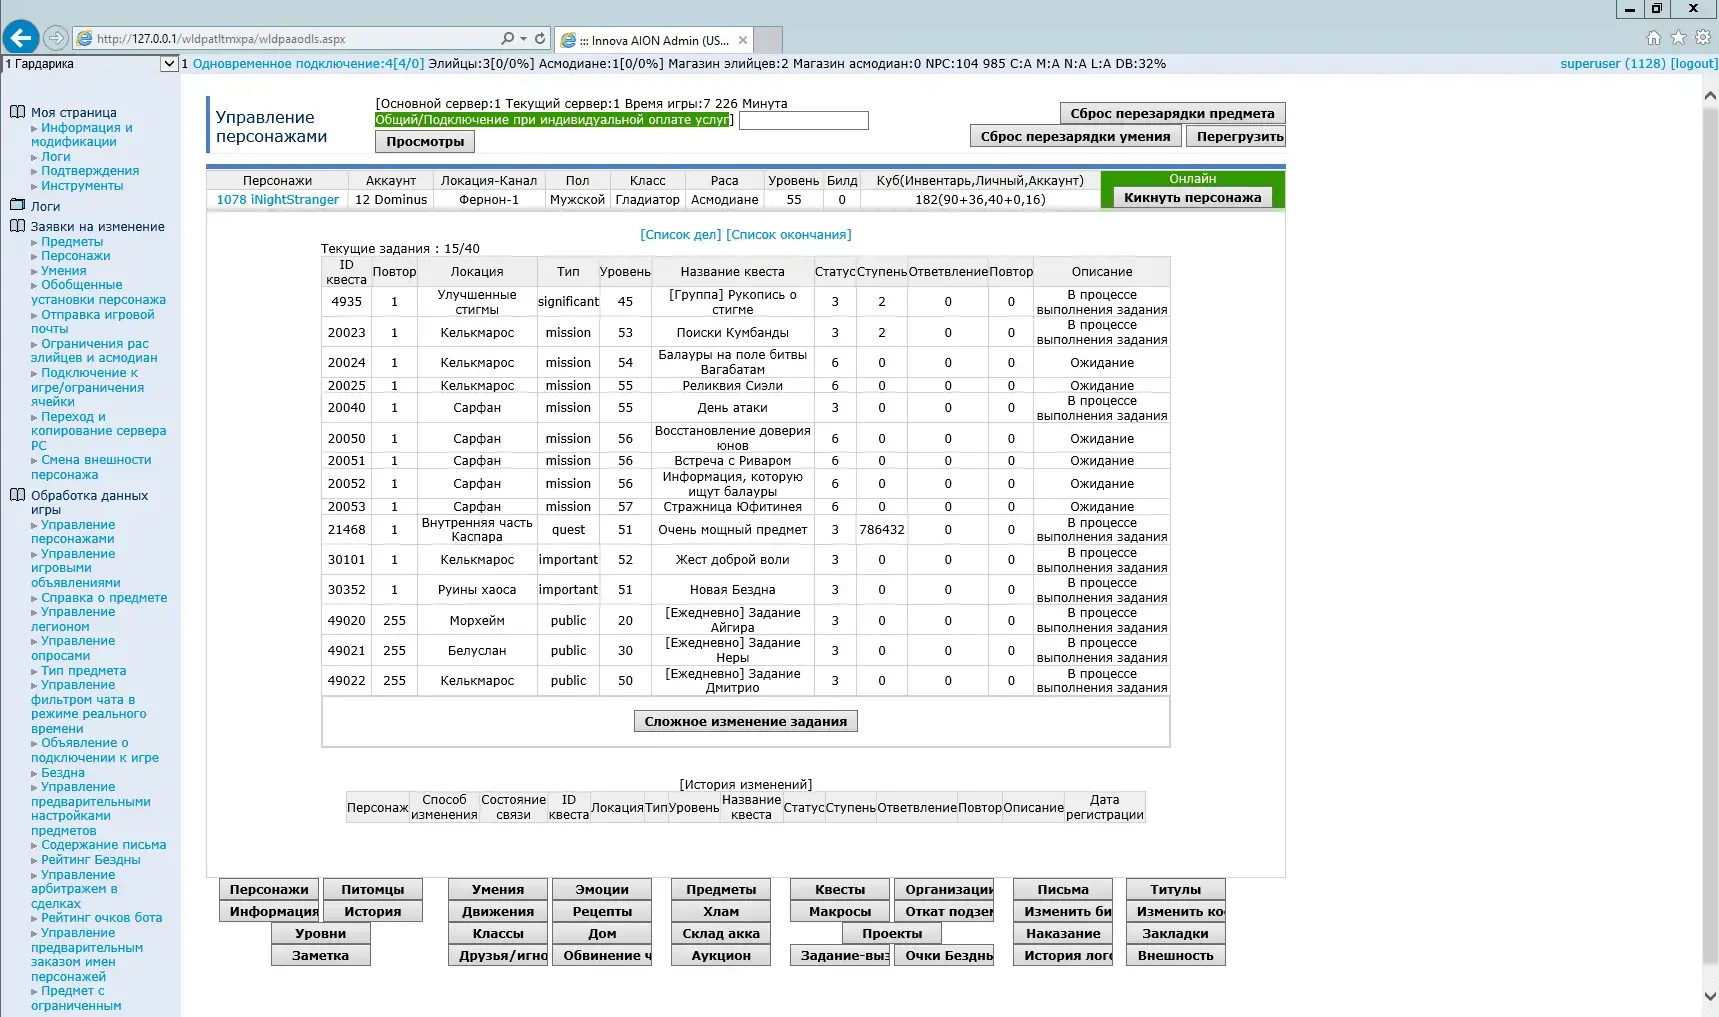Focus the empty text field near header
The height and width of the screenshot is (1017, 1719).
click(x=803, y=120)
